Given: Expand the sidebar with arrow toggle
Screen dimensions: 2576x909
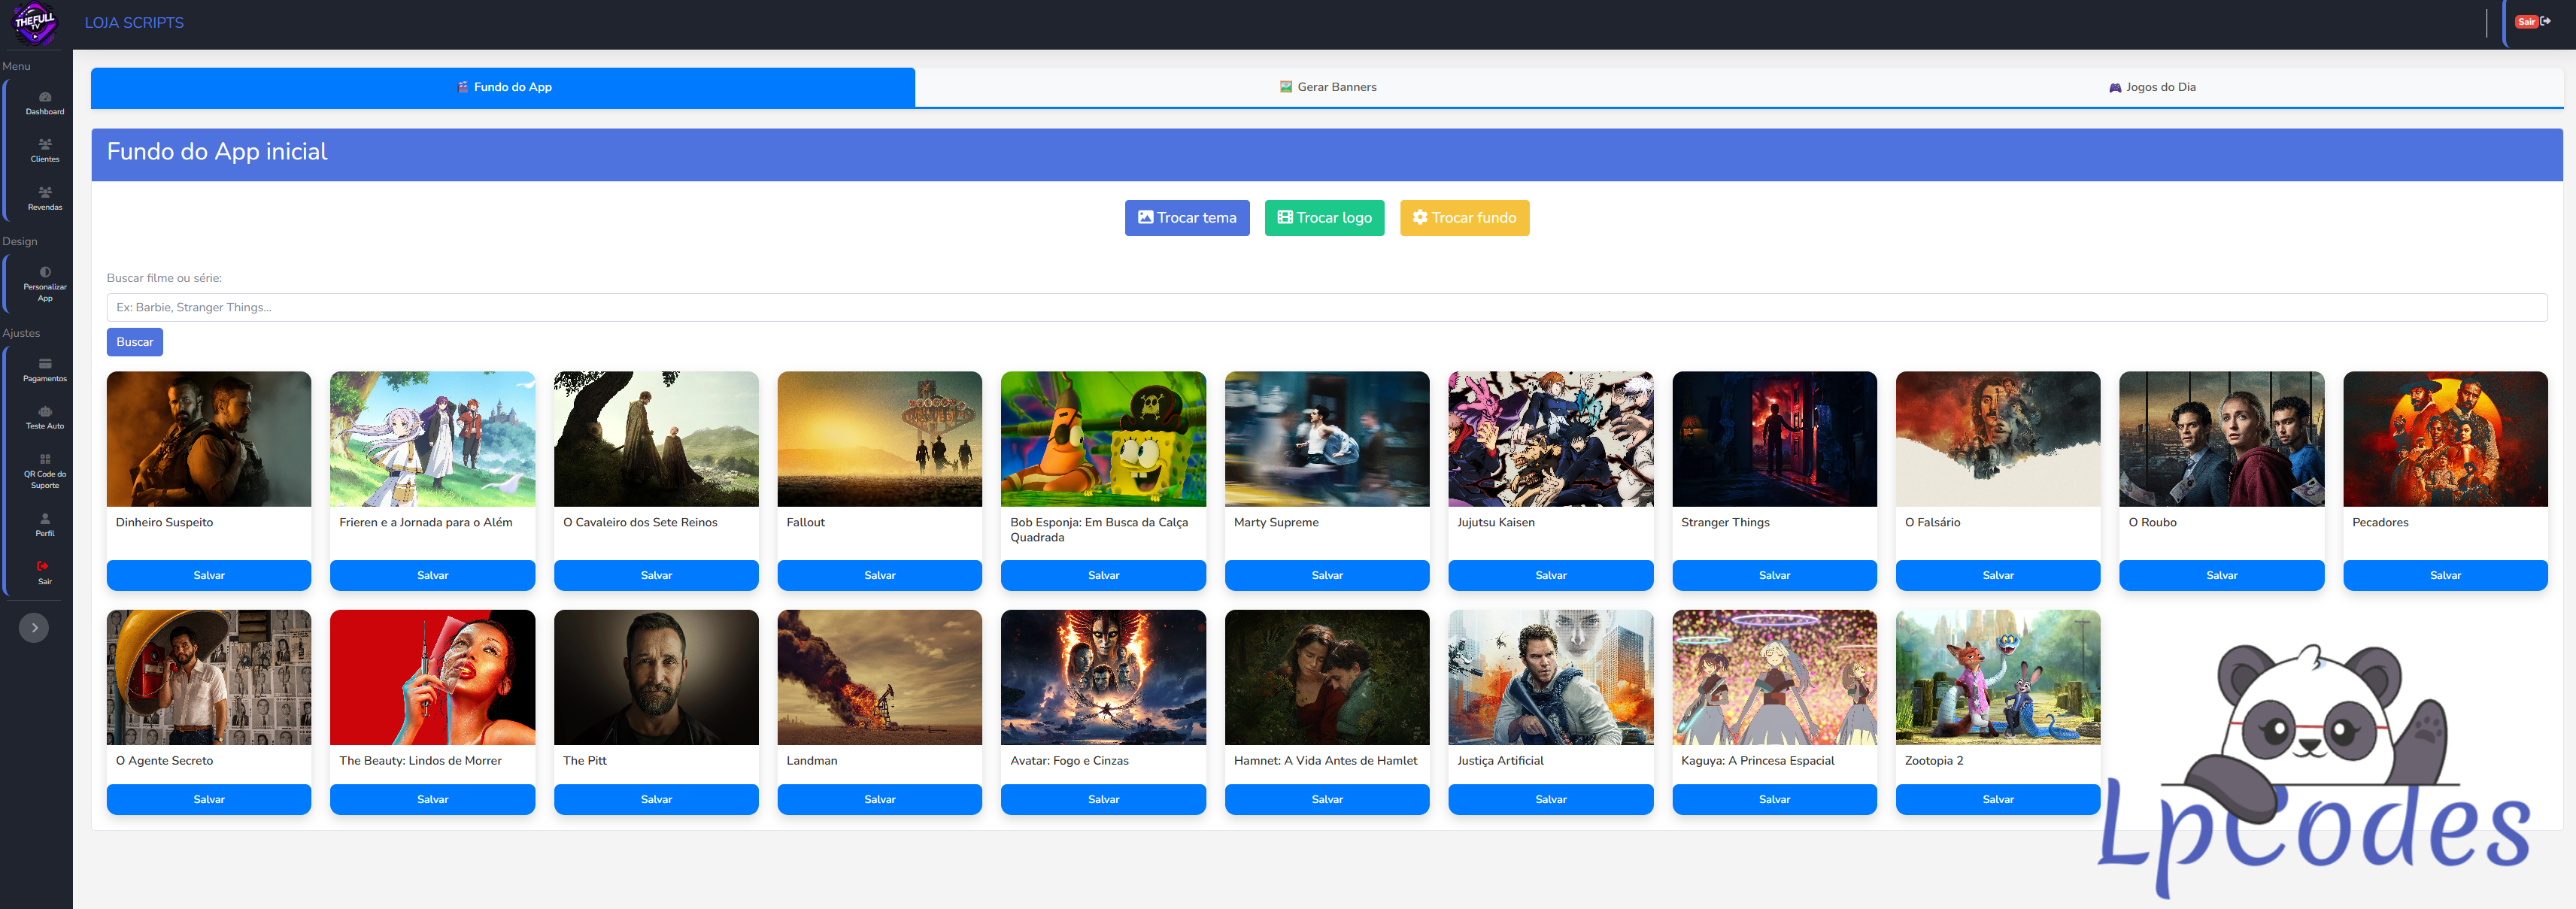Looking at the screenshot, I should coord(34,627).
